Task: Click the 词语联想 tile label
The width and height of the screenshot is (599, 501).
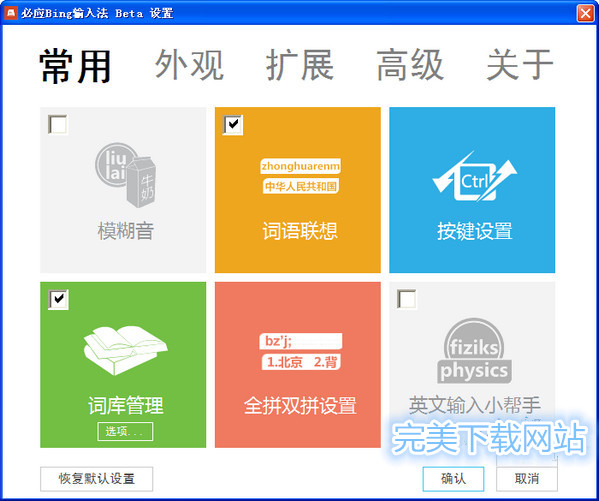Action: (x=300, y=231)
